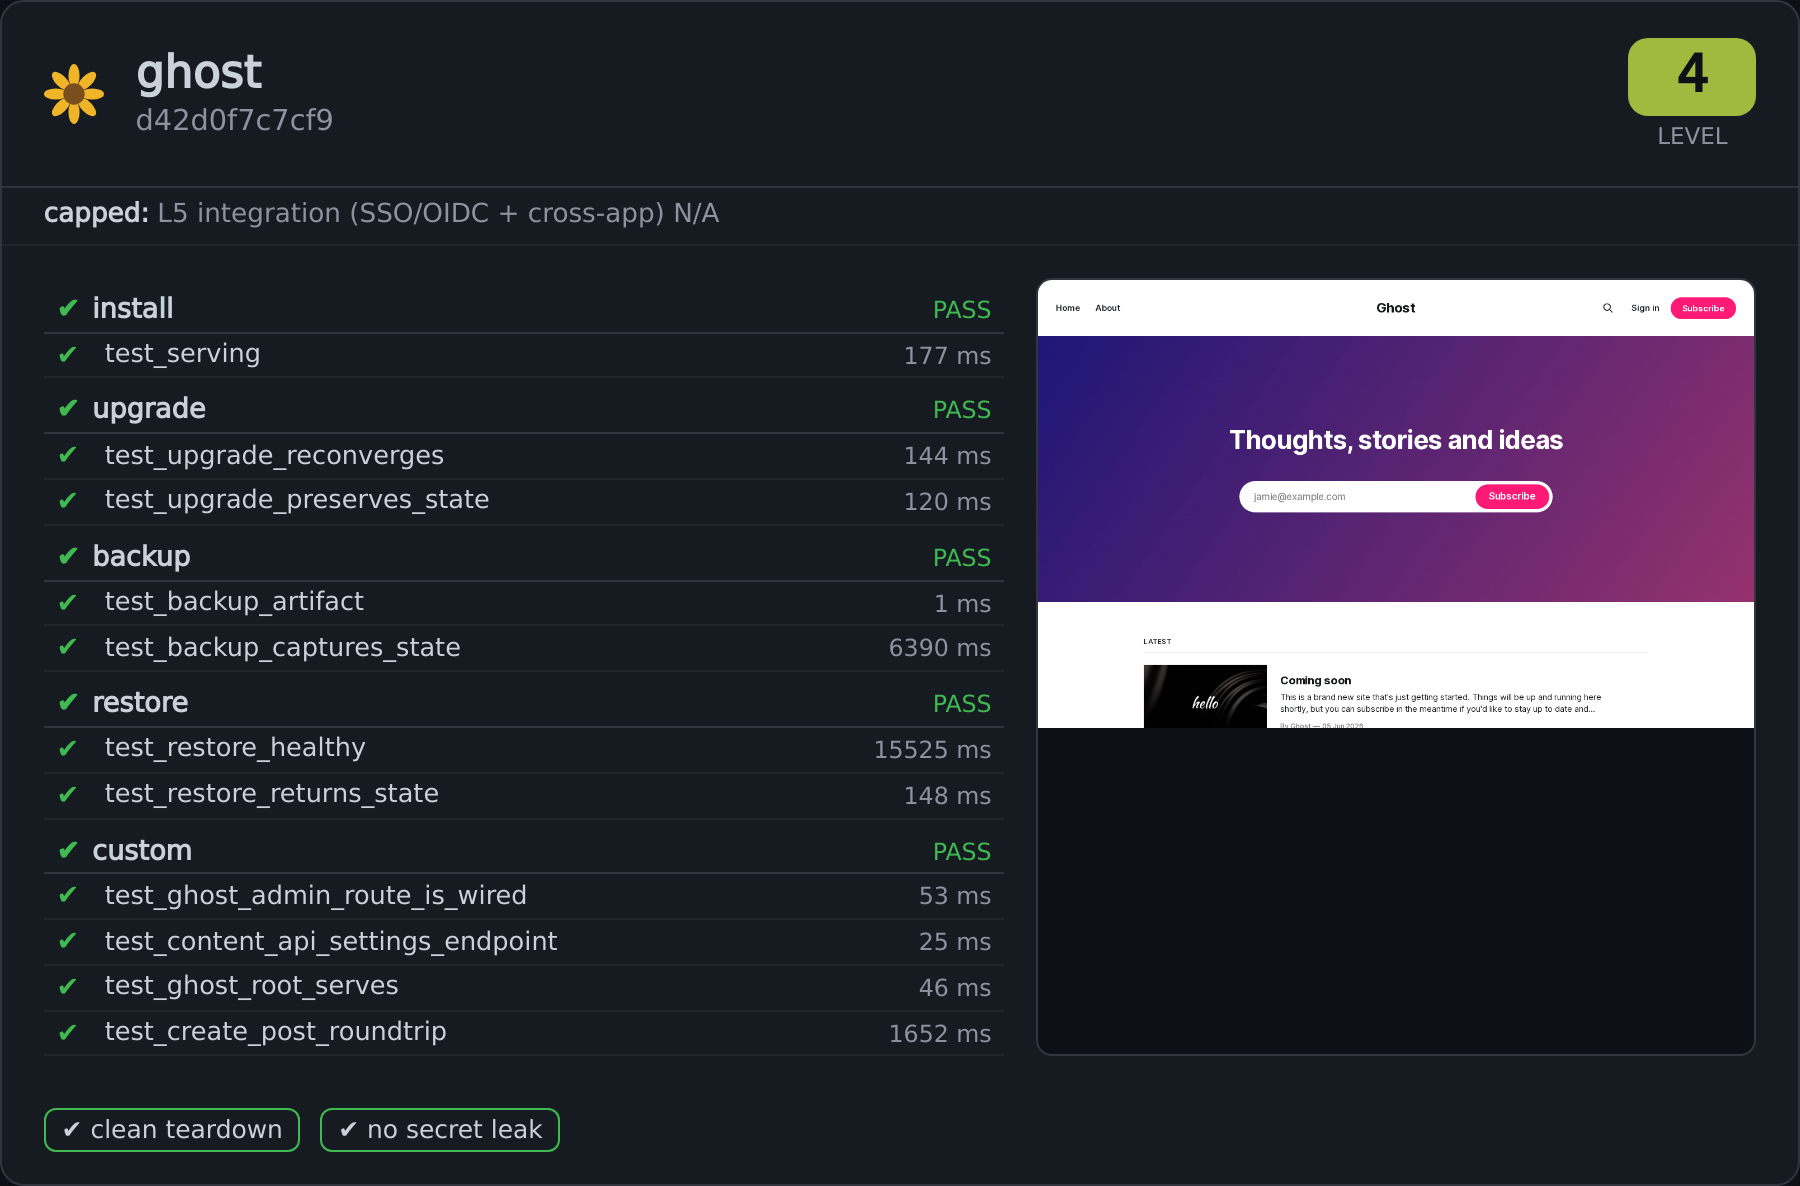Select the test_upgrade_preserves_state test name
The image size is (1800, 1186).
(297, 500)
